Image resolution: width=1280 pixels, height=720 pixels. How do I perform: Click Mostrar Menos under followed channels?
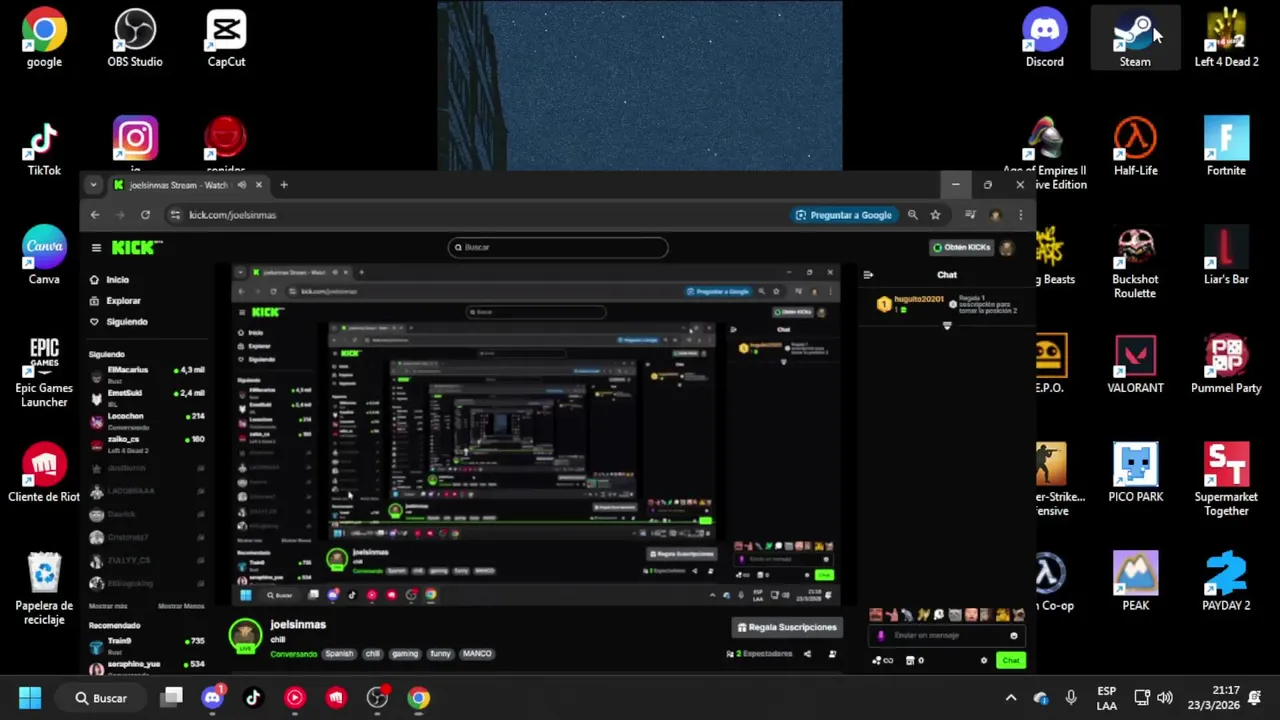click(x=181, y=606)
